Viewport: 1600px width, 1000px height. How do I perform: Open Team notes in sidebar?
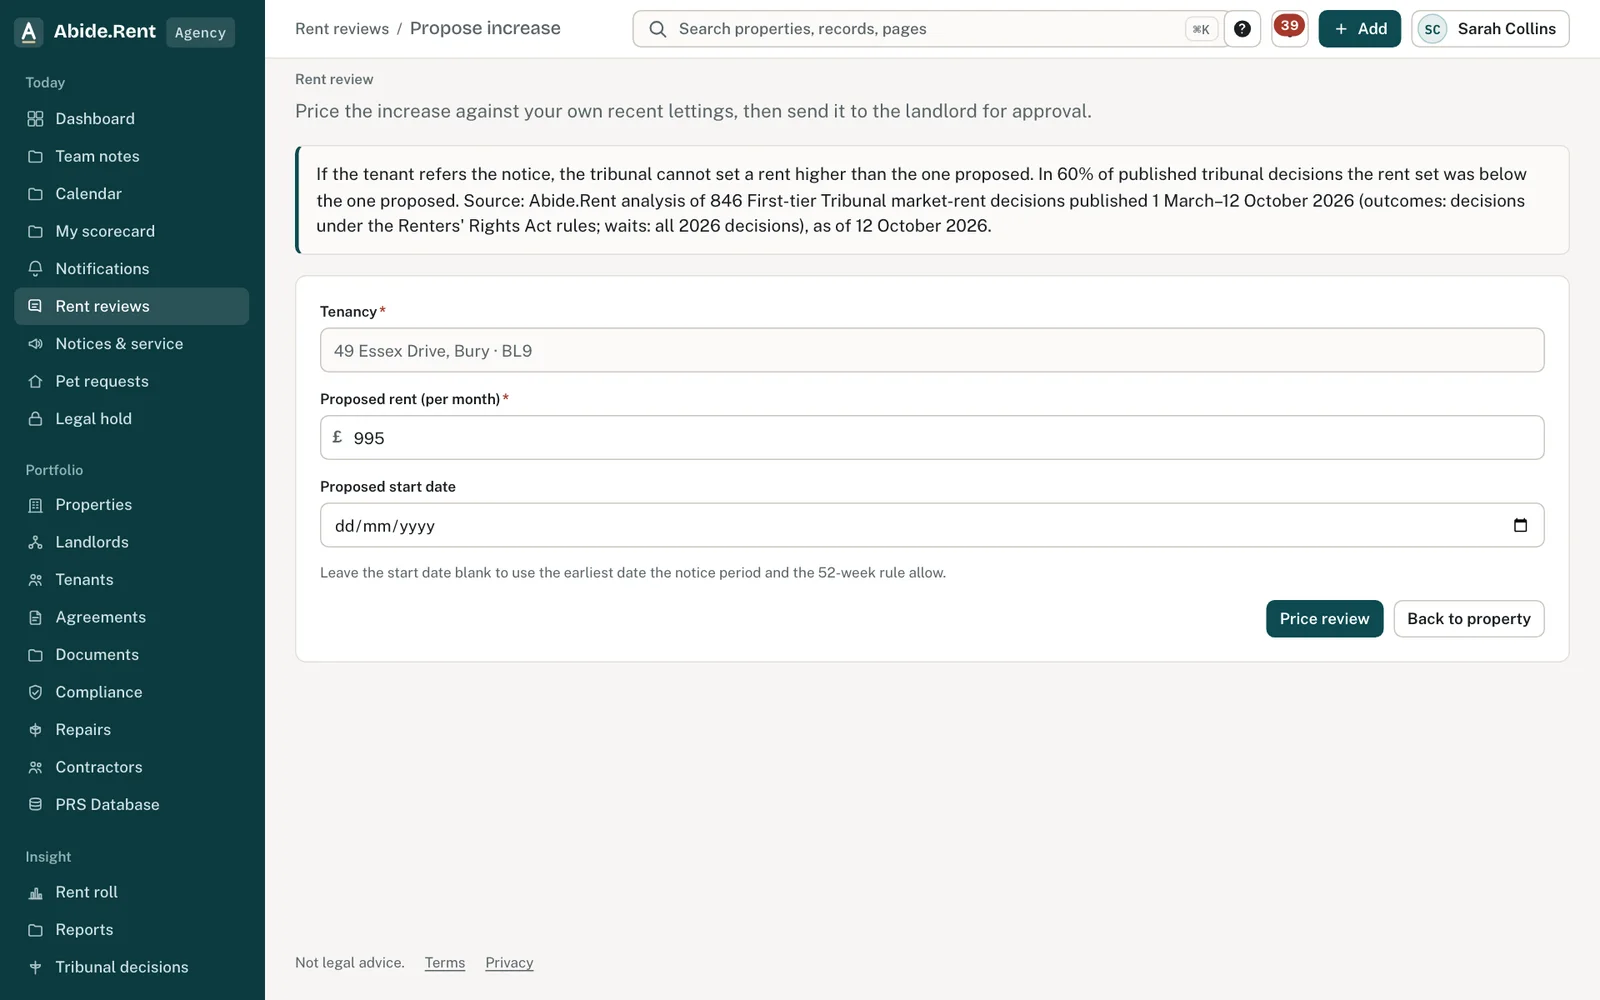click(x=131, y=156)
